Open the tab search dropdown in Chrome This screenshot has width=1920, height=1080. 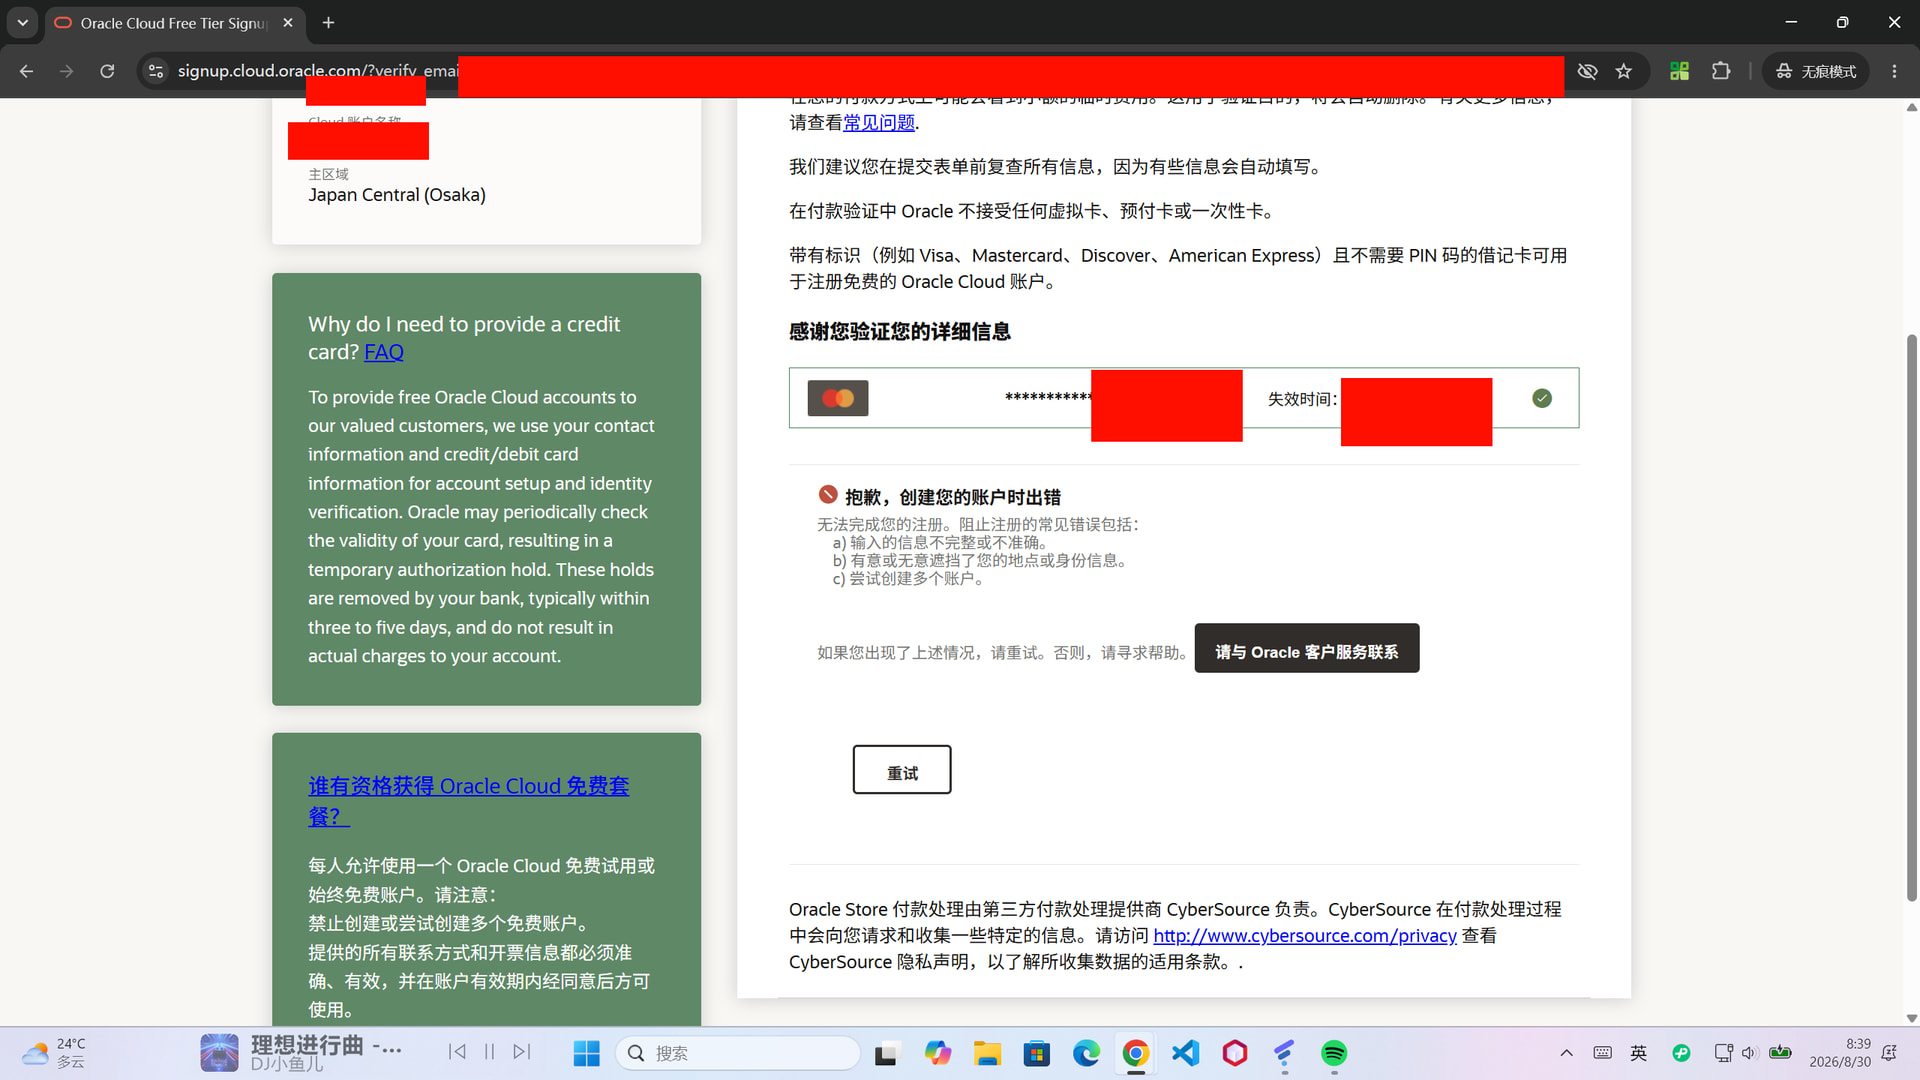click(22, 22)
